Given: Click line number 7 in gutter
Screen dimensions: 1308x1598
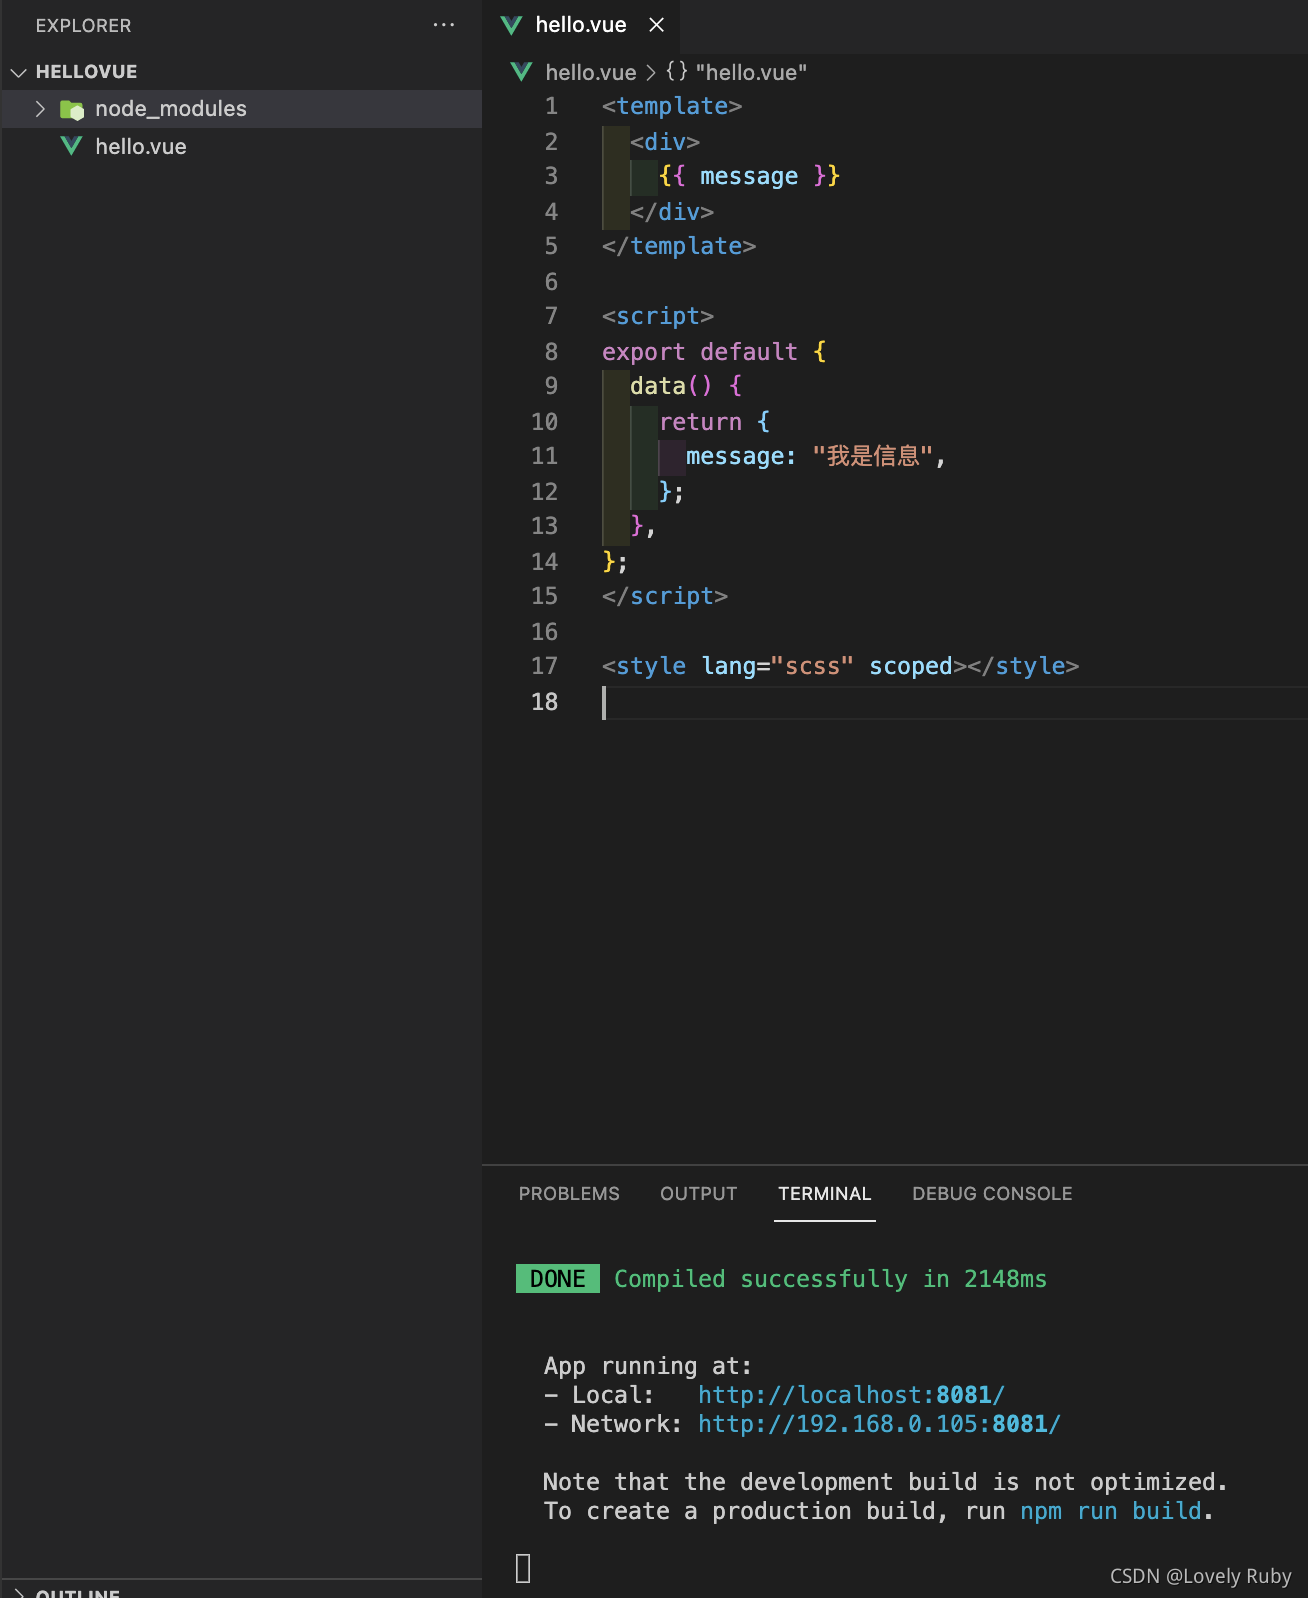Looking at the screenshot, I should pyautogui.click(x=551, y=316).
